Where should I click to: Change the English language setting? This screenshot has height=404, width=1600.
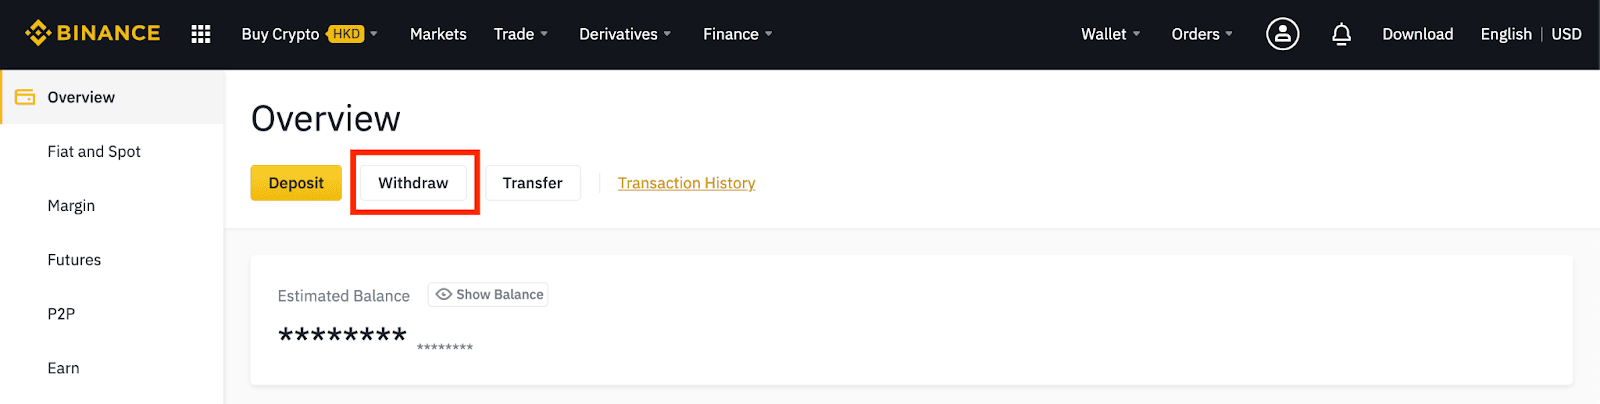[1505, 34]
